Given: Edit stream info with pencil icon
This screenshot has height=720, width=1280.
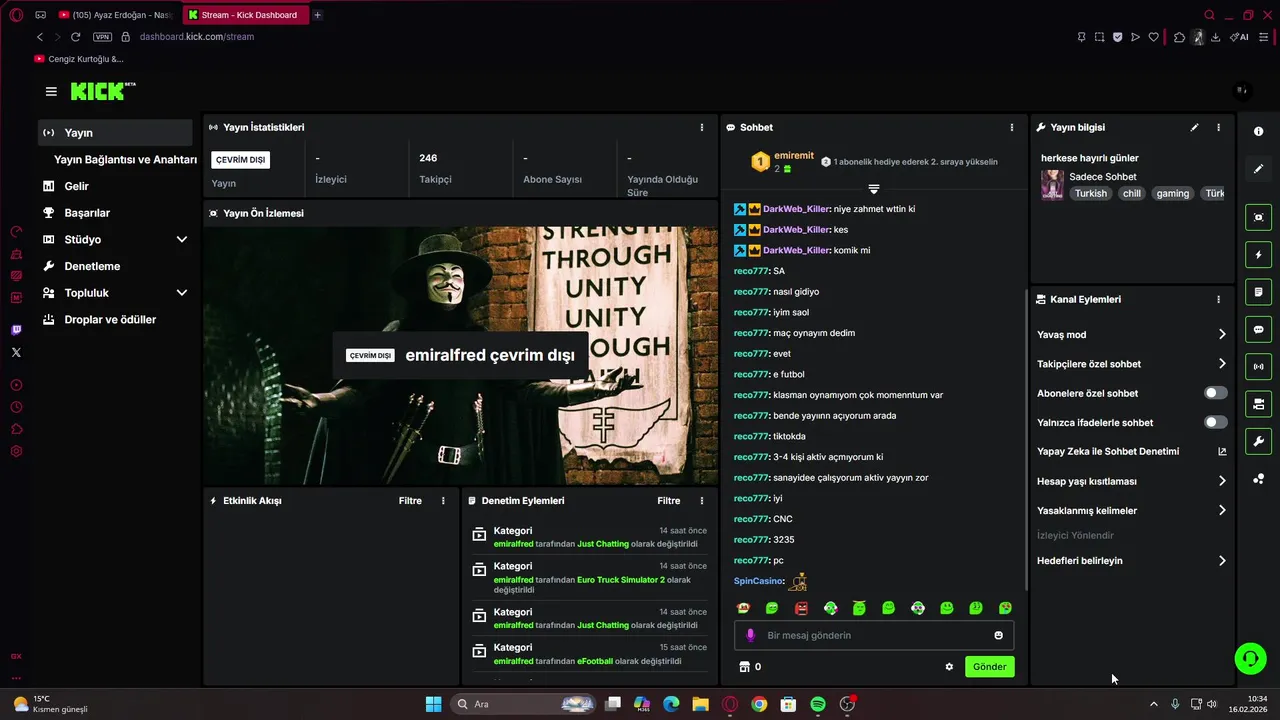Looking at the screenshot, I should pyautogui.click(x=1194, y=127).
